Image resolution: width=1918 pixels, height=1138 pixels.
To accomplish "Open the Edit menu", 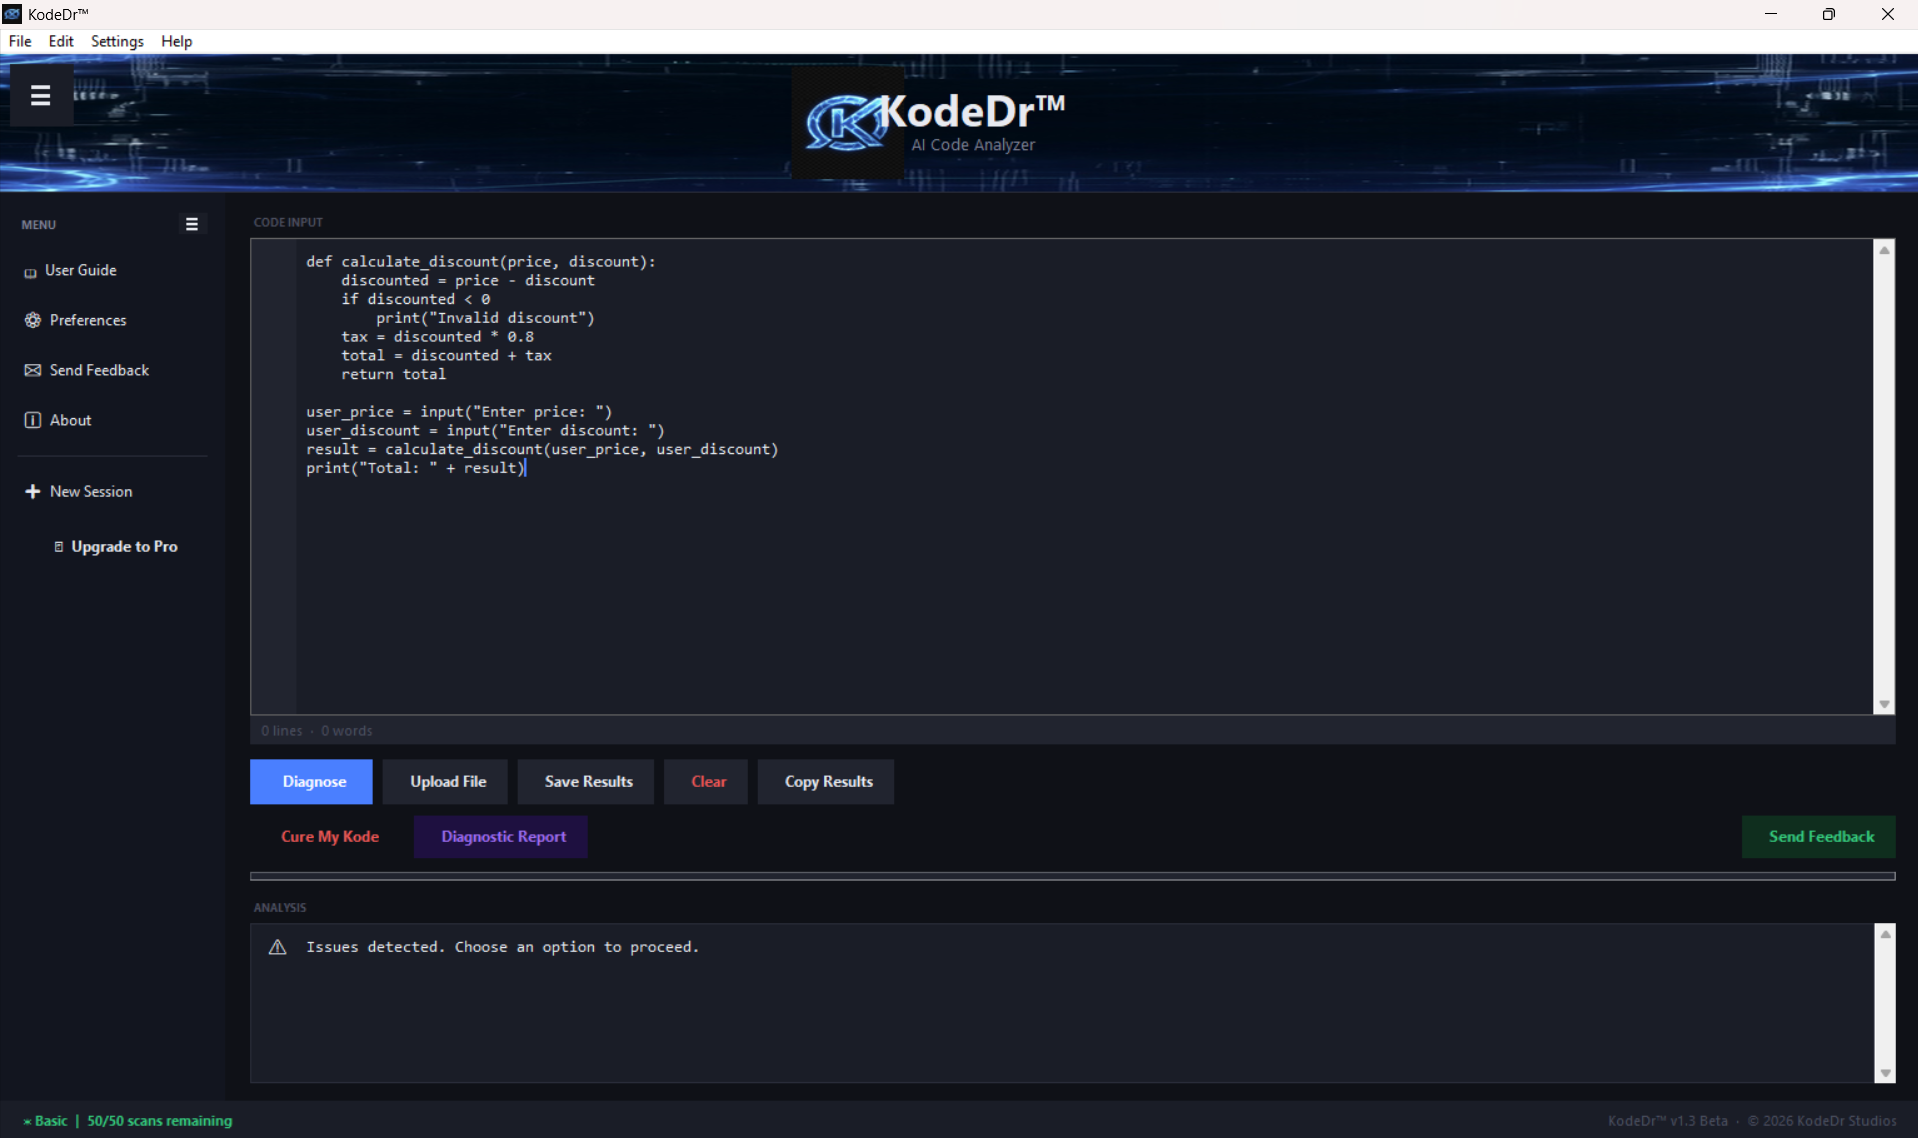I will 61,41.
